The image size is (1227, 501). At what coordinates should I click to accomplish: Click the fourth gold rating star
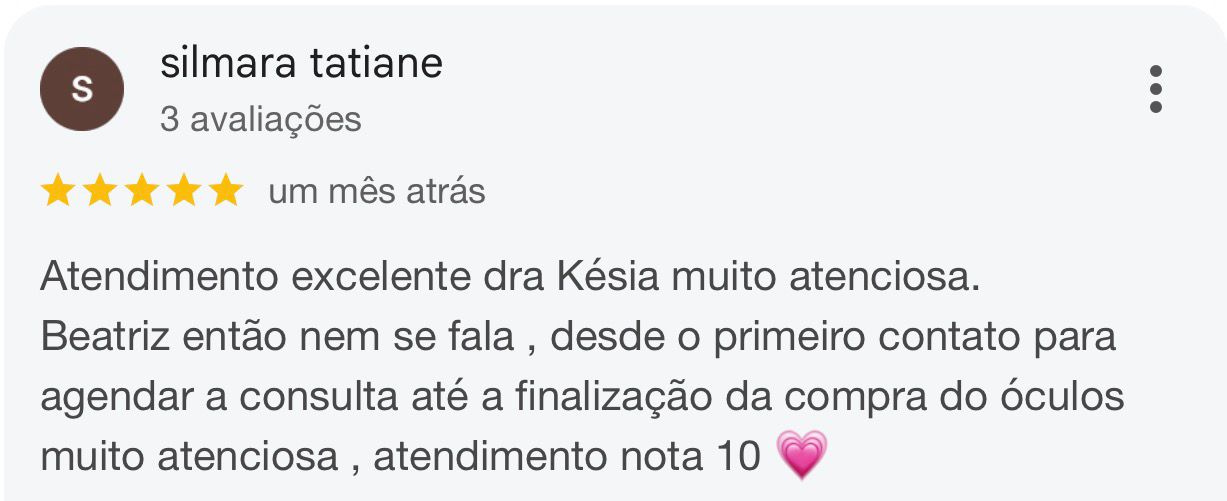pyautogui.click(x=184, y=190)
